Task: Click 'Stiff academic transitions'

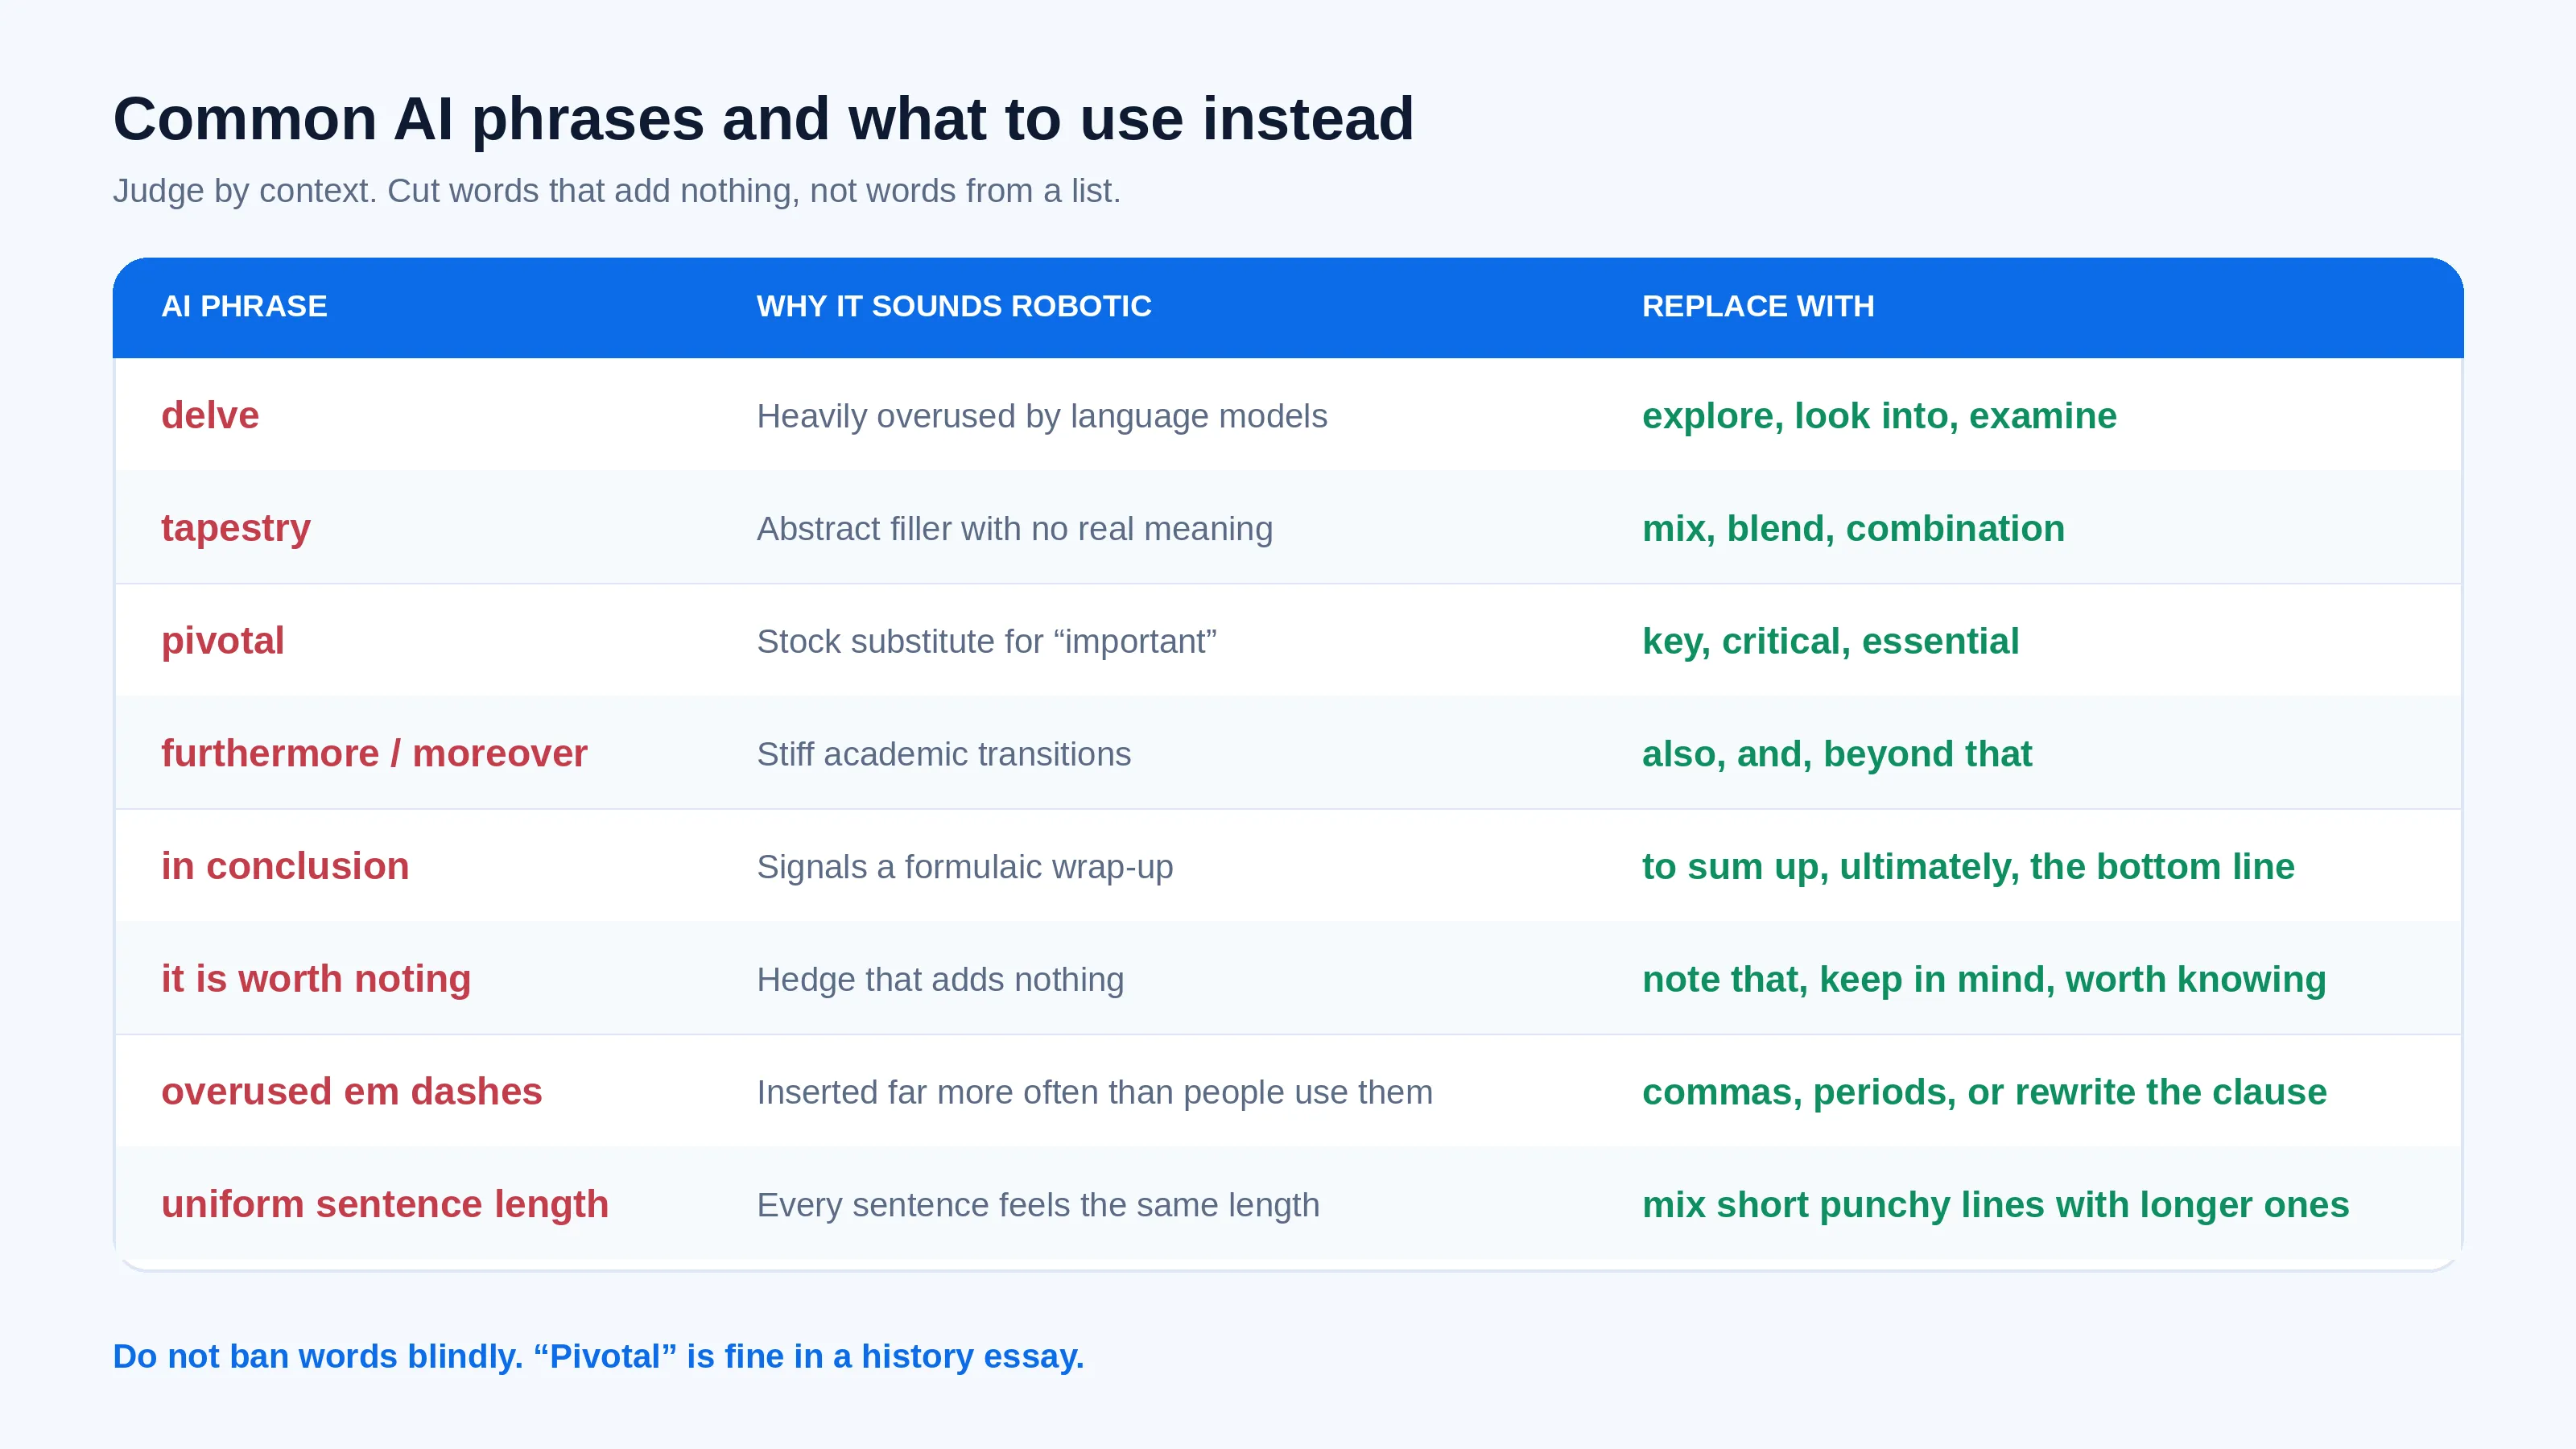Action: pyautogui.click(x=943, y=754)
